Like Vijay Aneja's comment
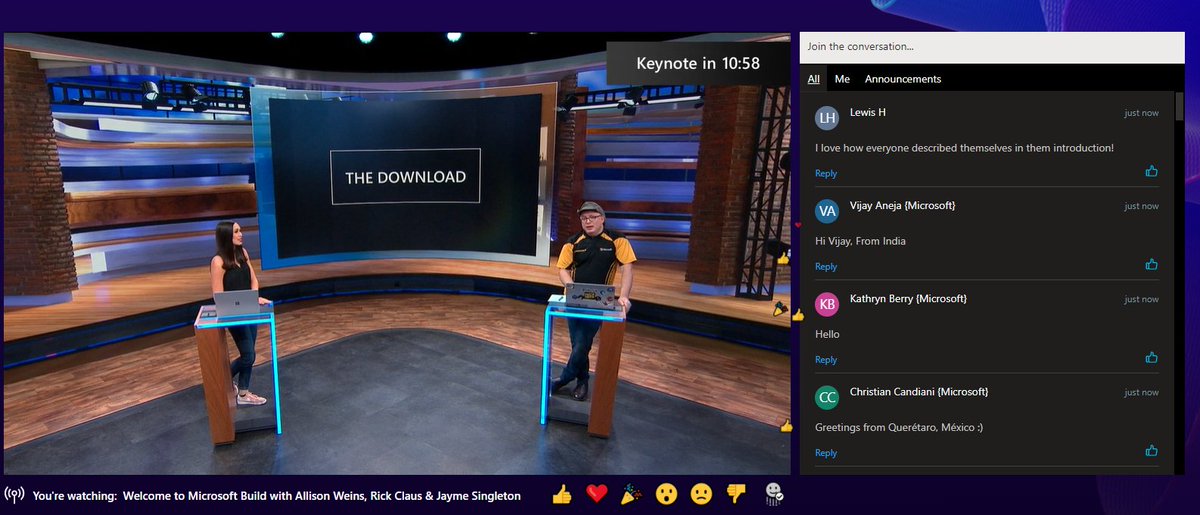Screen dimensions: 1200x515 point(1152,264)
